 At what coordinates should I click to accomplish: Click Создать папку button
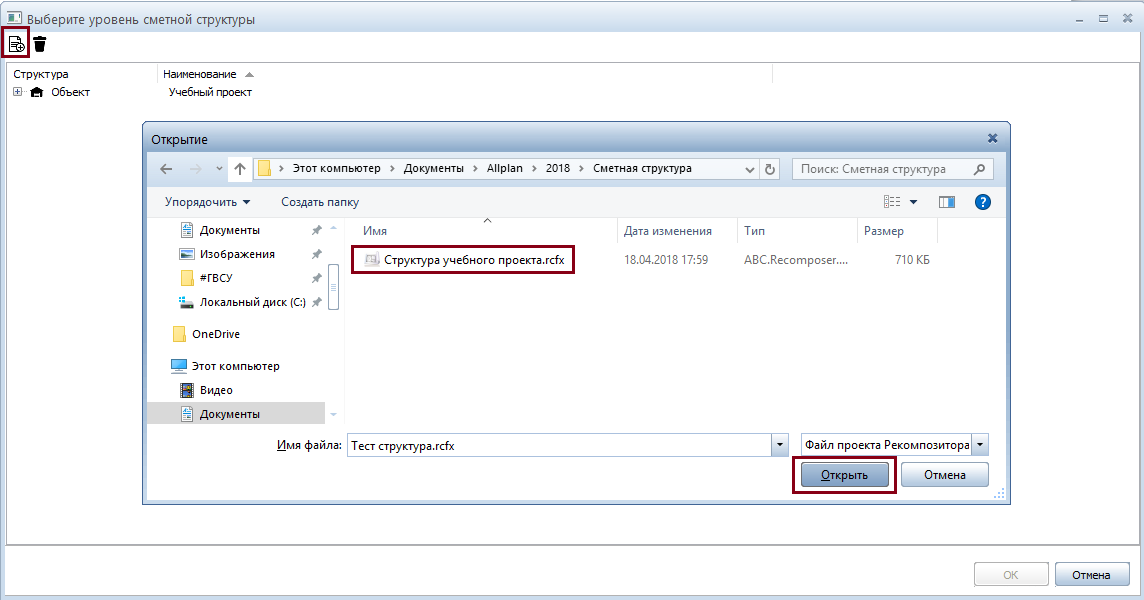click(x=320, y=202)
